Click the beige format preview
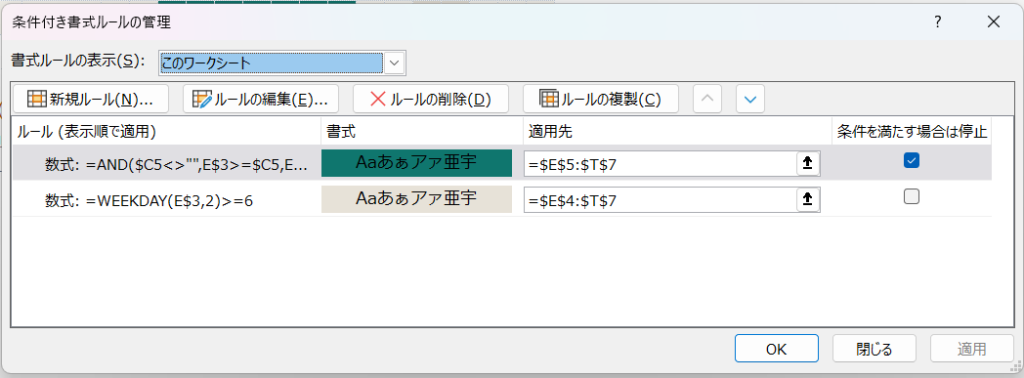1024x378 pixels. pyautogui.click(x=417, y=199)
